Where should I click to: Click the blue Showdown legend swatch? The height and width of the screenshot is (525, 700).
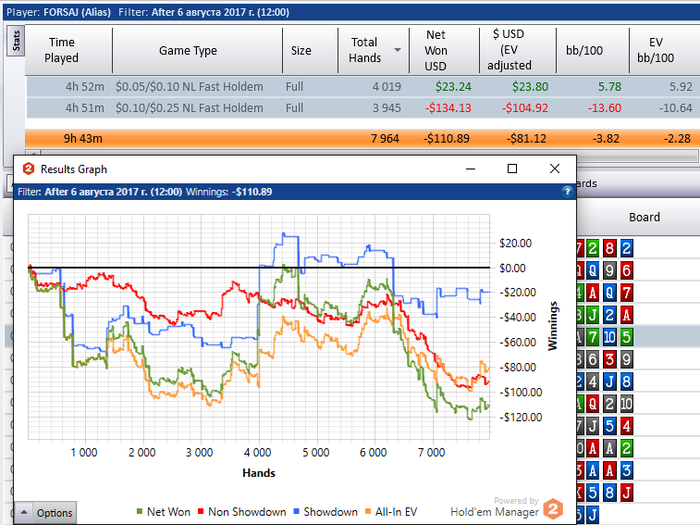[x=296, y=511]
